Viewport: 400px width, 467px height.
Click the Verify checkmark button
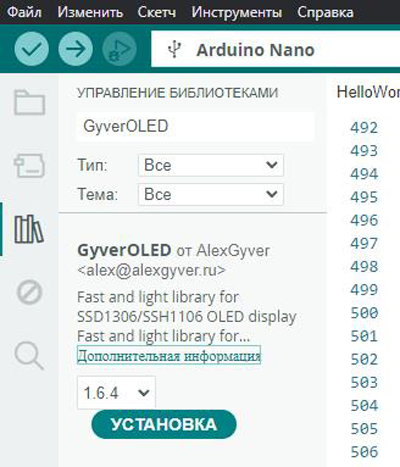tap(32, 49)
